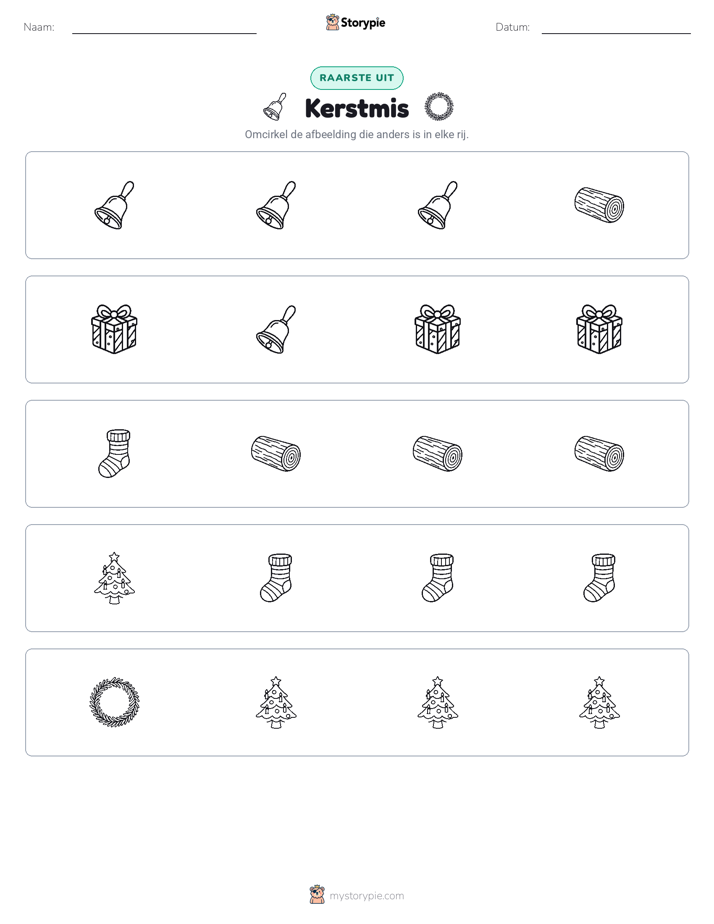Select the last gift box in row two

(x=599, y=329)
